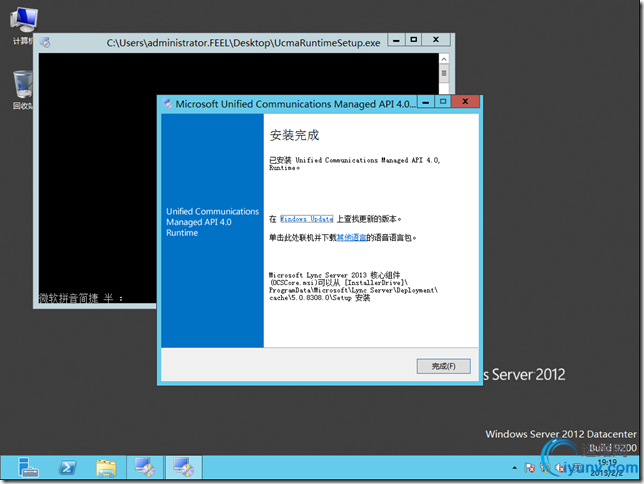
Task: Click the installer icon in UCMA dialog title bar
Action: [167, 104]
